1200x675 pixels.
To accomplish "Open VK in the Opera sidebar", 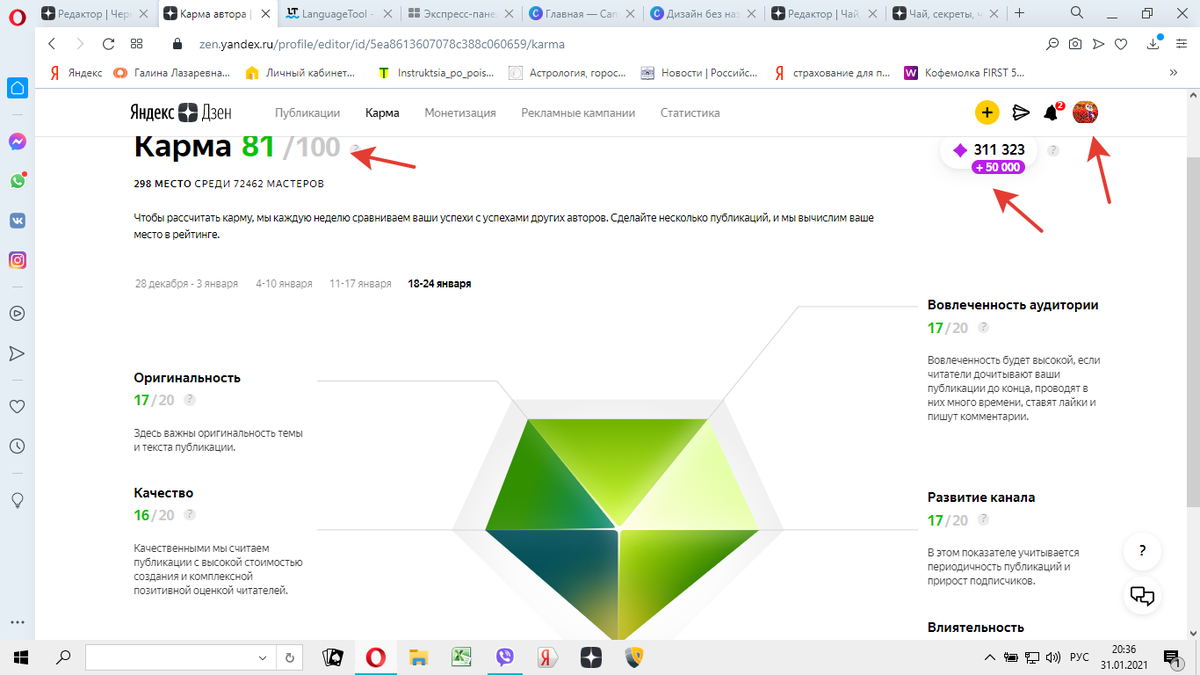I will (17, 221).
